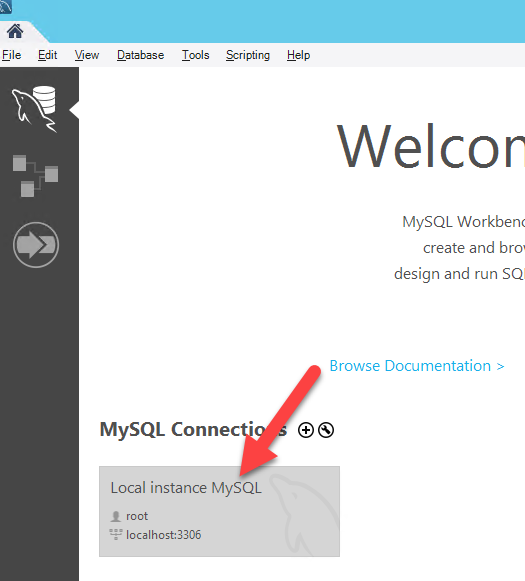525x581 pixels.
Task: Click the MySQL Workbench app icon in title bar
Action: (5, 7)
